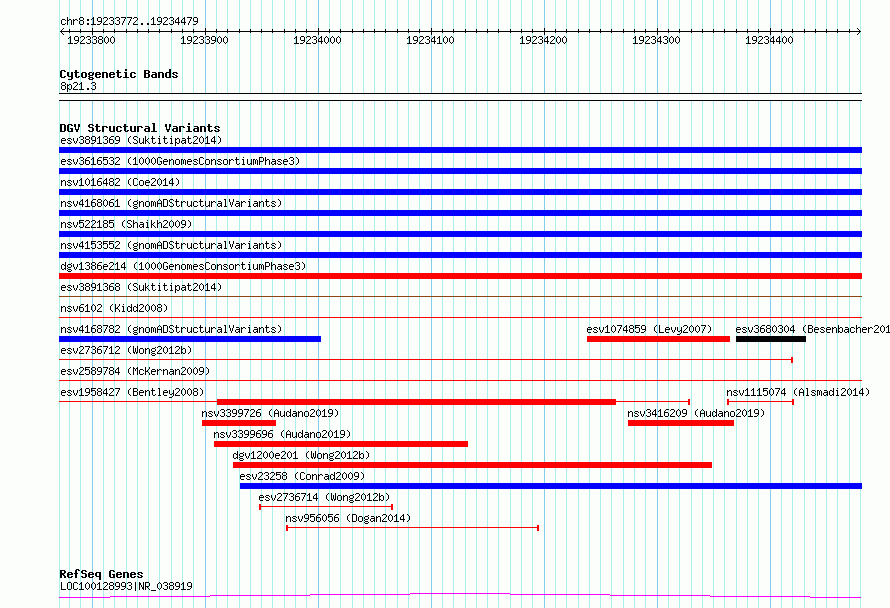
Task: Click the 8p21.3 cytogenetic band label
Action: (78, 86)
